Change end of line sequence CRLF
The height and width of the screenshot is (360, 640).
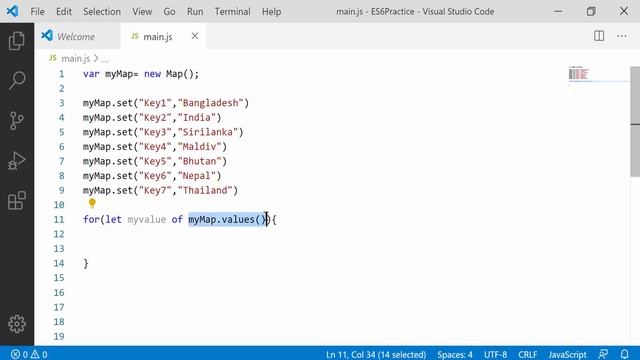(527, 354)
